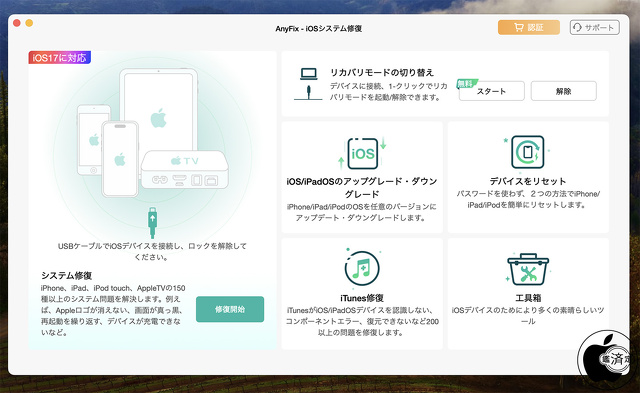Image resolution: width=640 pixels, height=393 pixels.
Task: Click the AnyFix - iOSシステム修復 window title
Action: pyautogui.click(x=318, y=29)
